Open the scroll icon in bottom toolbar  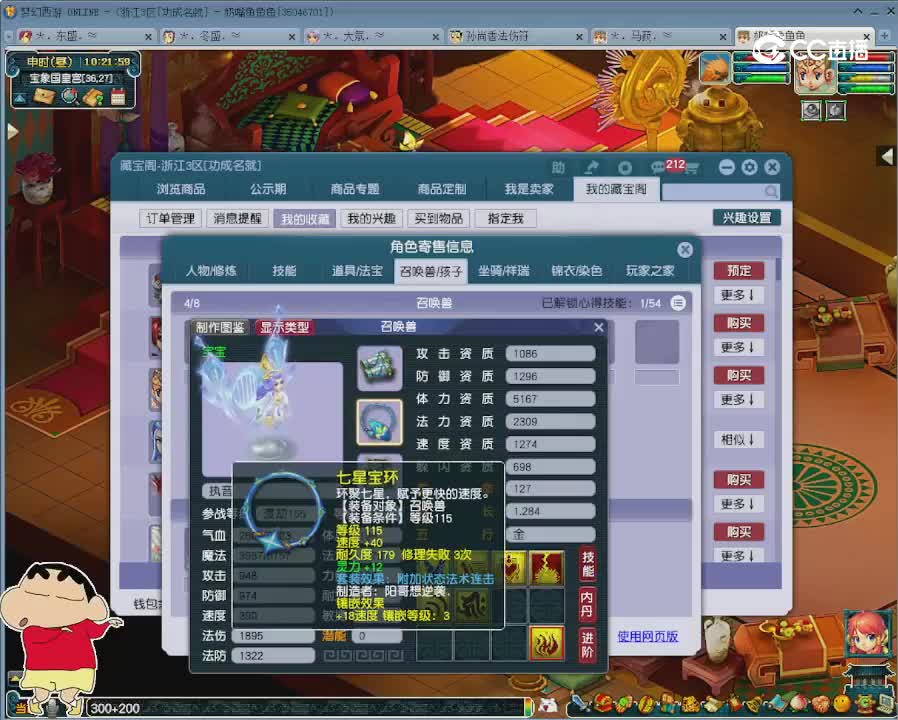pos(715,703)
